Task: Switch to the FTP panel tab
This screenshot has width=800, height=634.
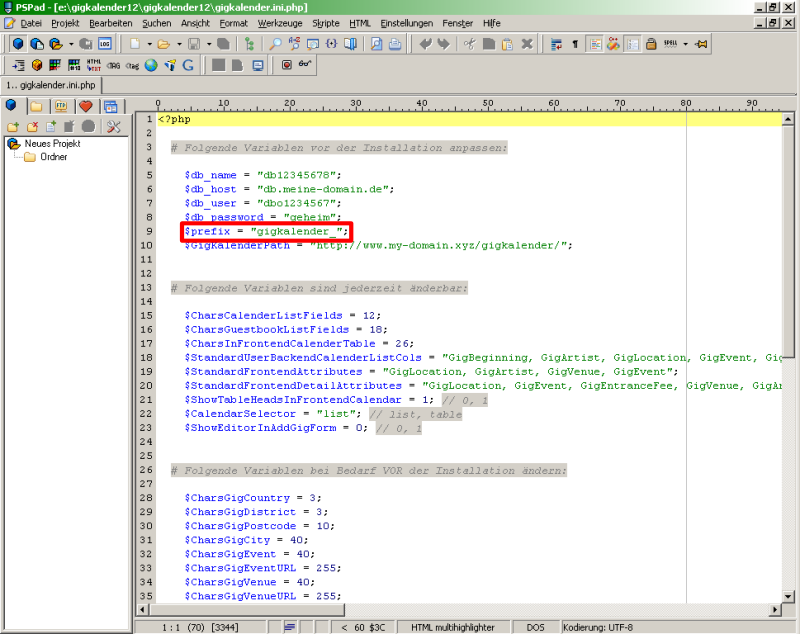Action: point(61,106)
